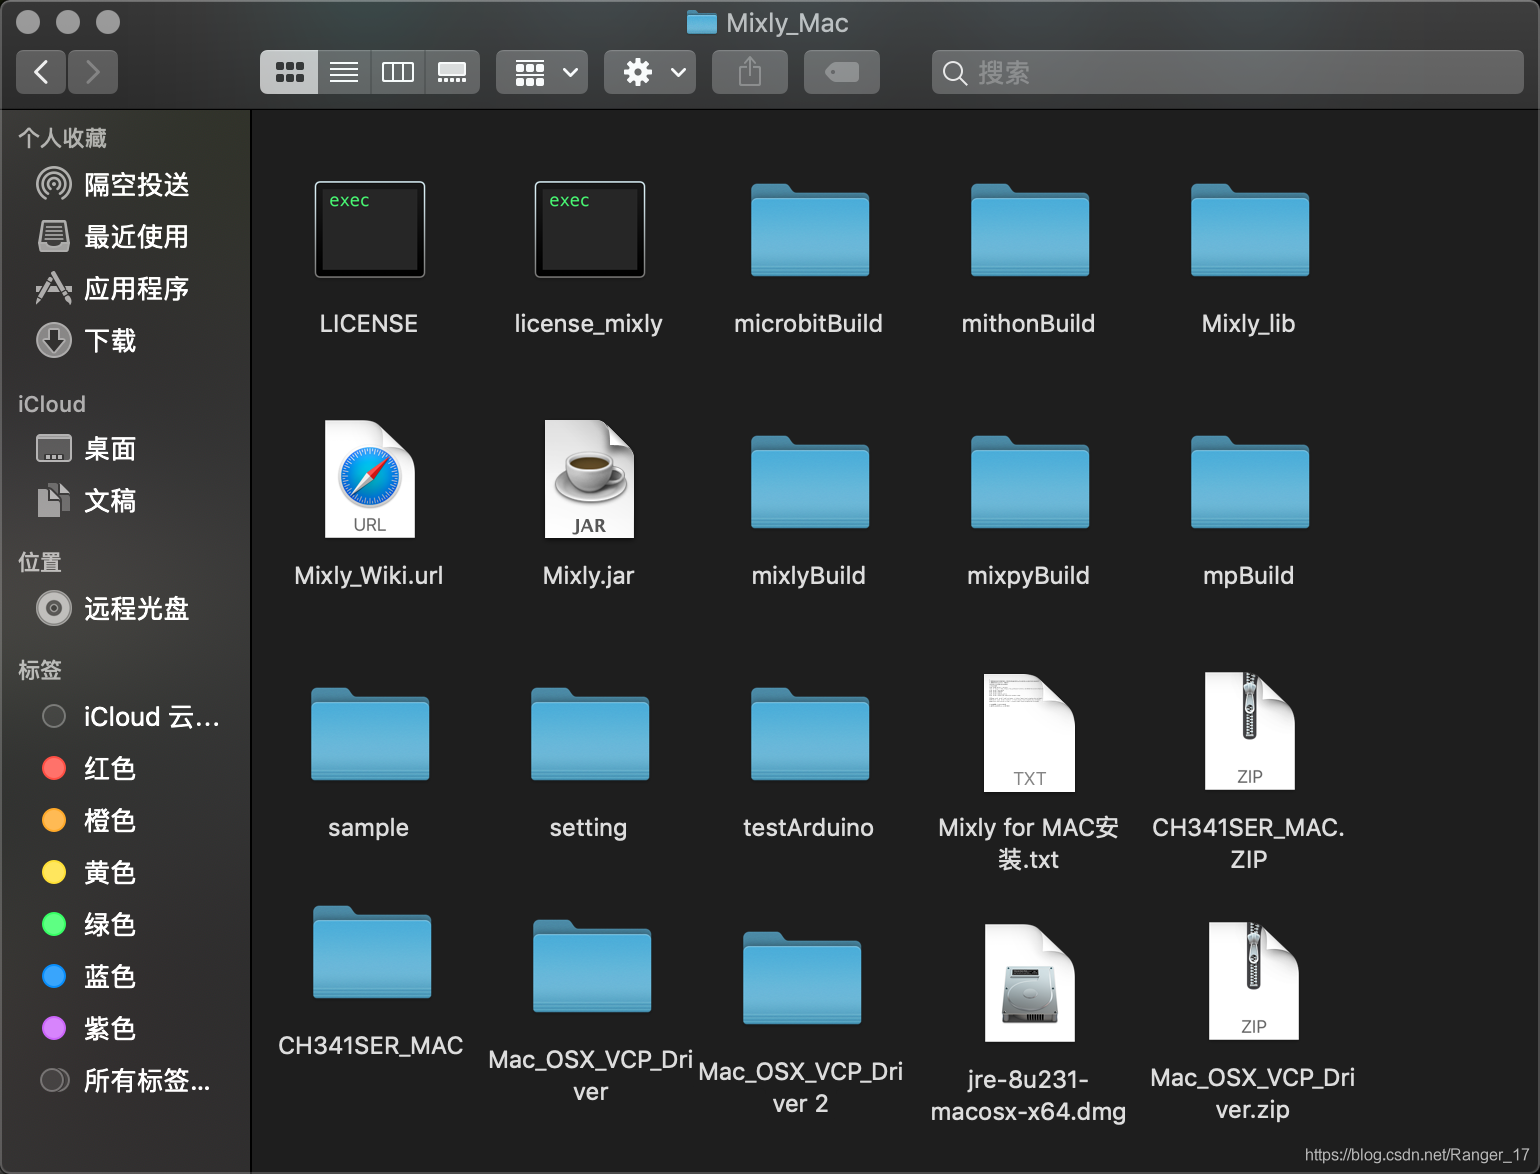Click the Mixly.jar file name label
The height and width of the screenshot is (1174, 1540).
click(588, 576)
